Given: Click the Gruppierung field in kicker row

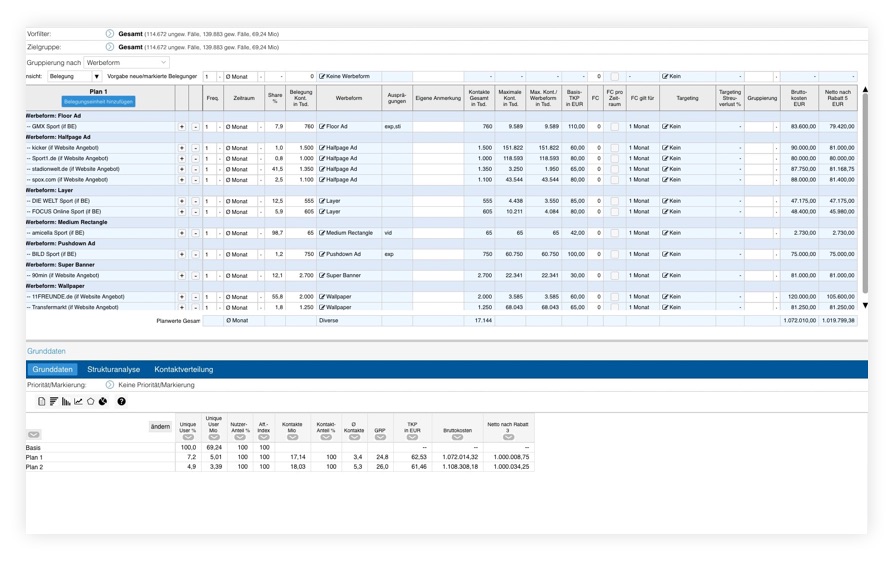Looking at the screenshot, I should point(760,148).
